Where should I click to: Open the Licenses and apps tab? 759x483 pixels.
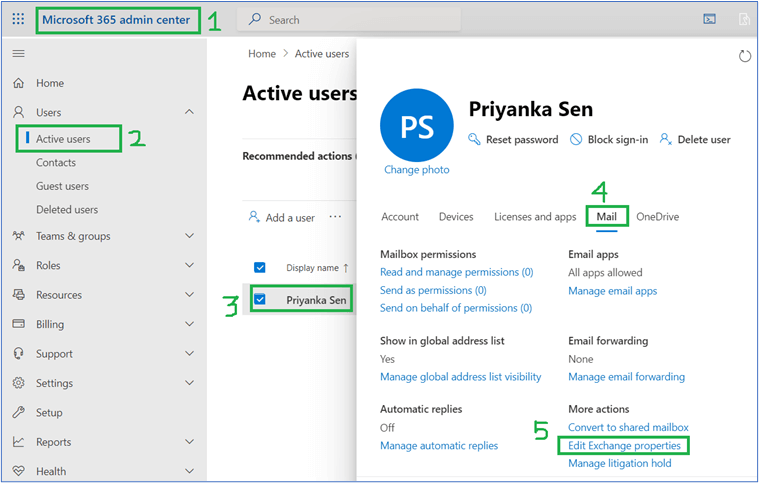point(535,217)
